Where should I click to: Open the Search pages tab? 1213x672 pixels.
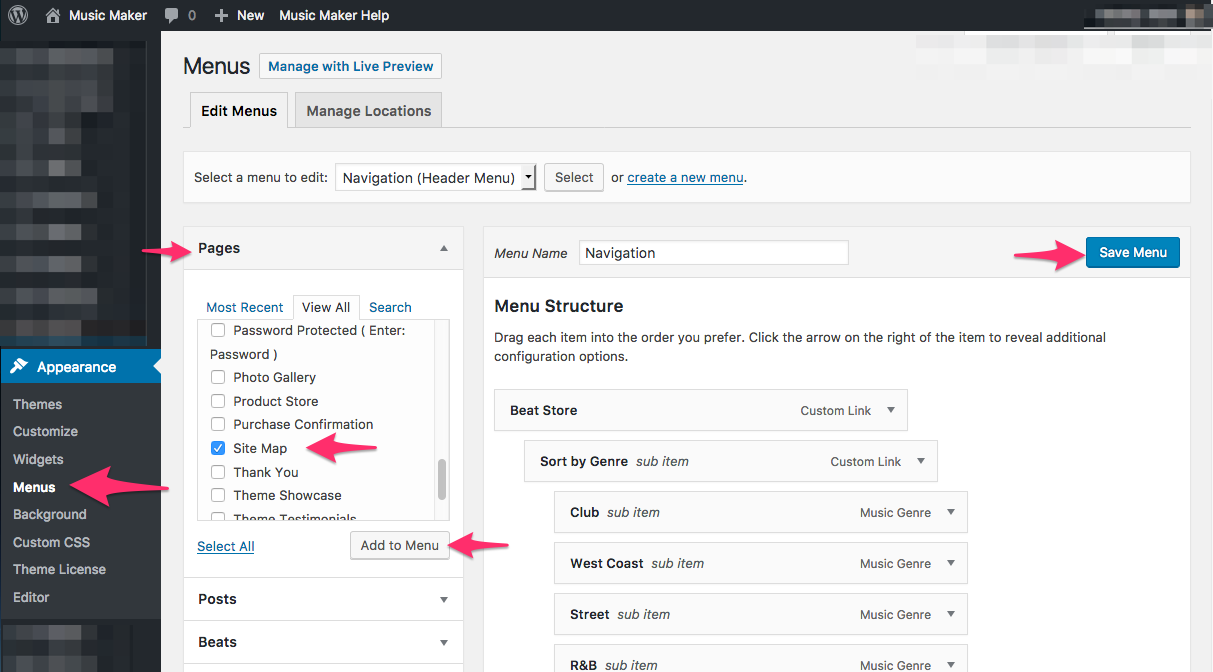pos(390,307)
